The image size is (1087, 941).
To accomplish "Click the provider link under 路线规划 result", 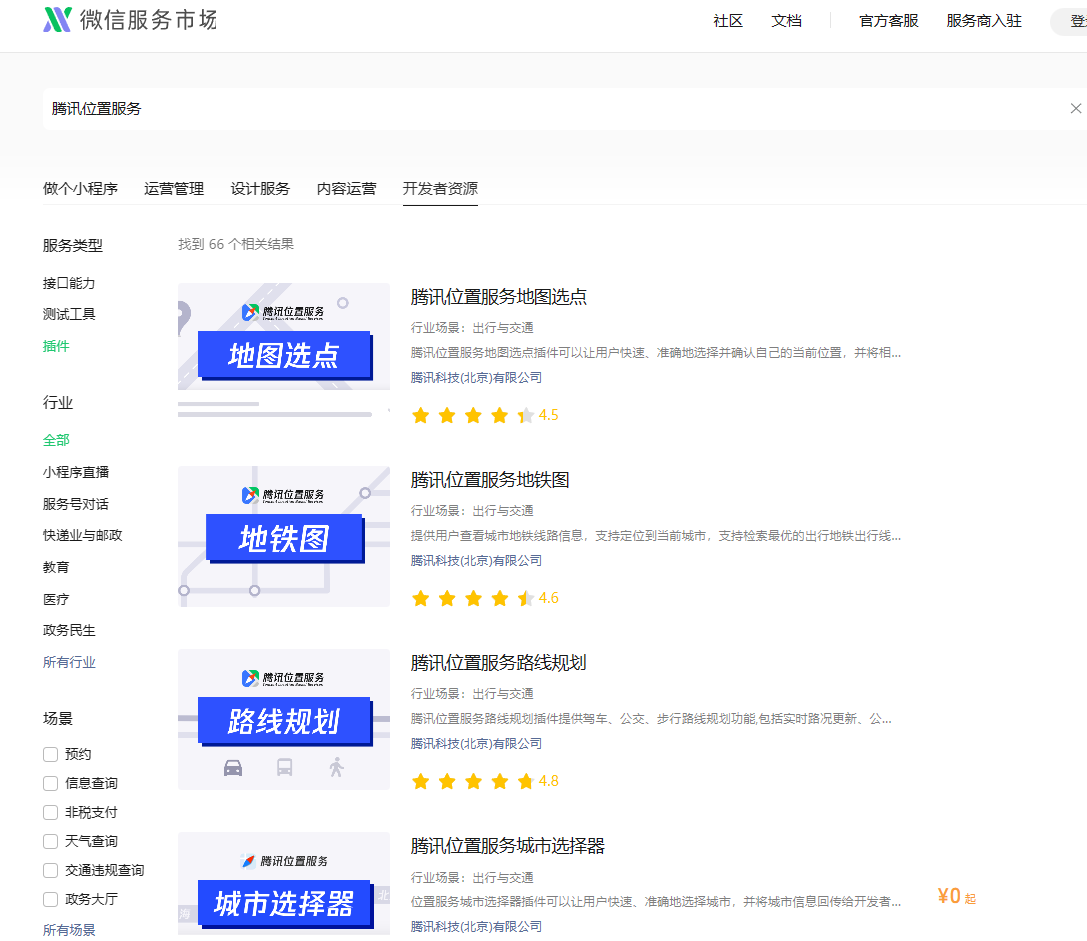I will (476, 744).
